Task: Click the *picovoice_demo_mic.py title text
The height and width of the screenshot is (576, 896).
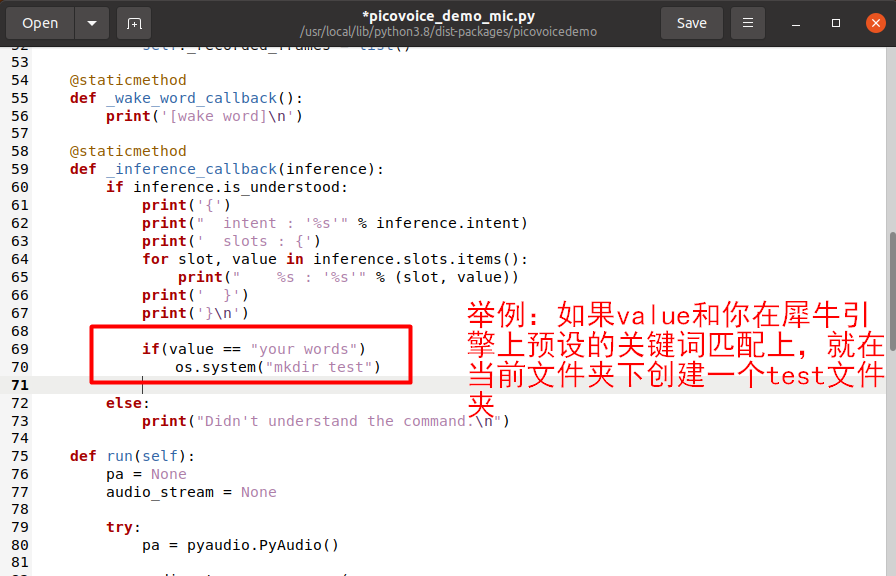Action: coord(449,16)
